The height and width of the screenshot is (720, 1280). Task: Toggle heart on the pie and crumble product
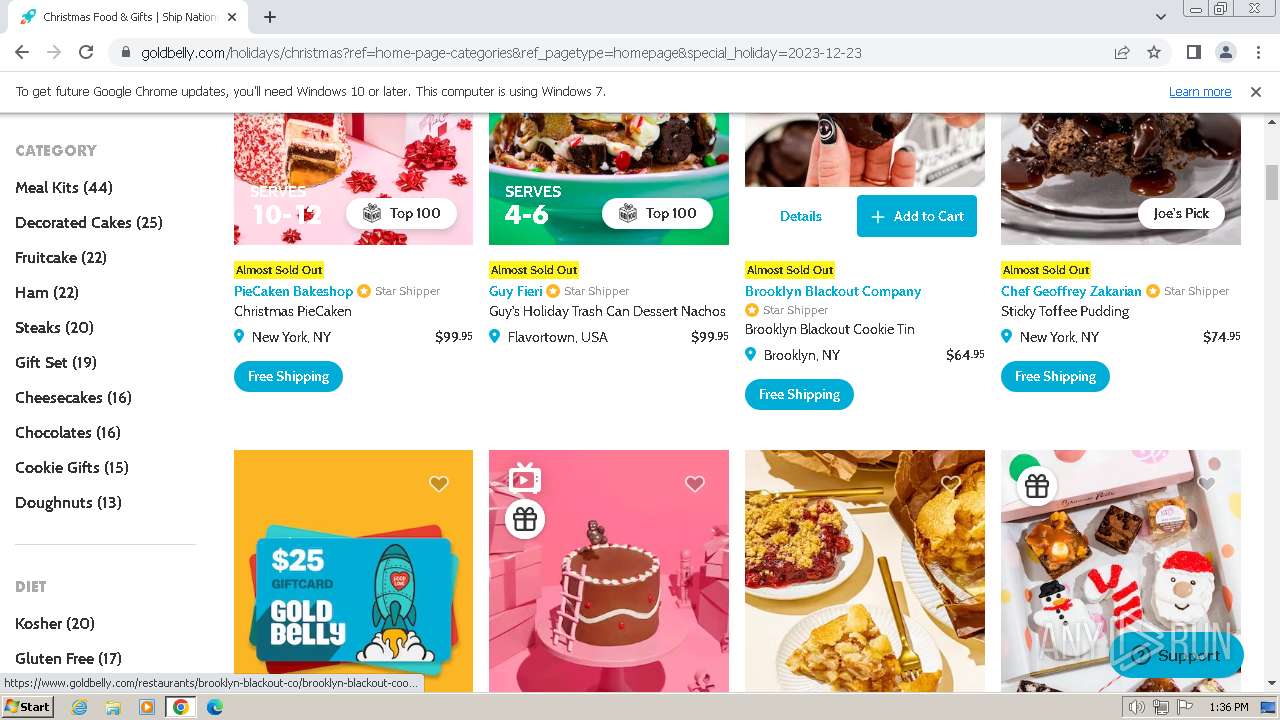(x=951, y=484)
